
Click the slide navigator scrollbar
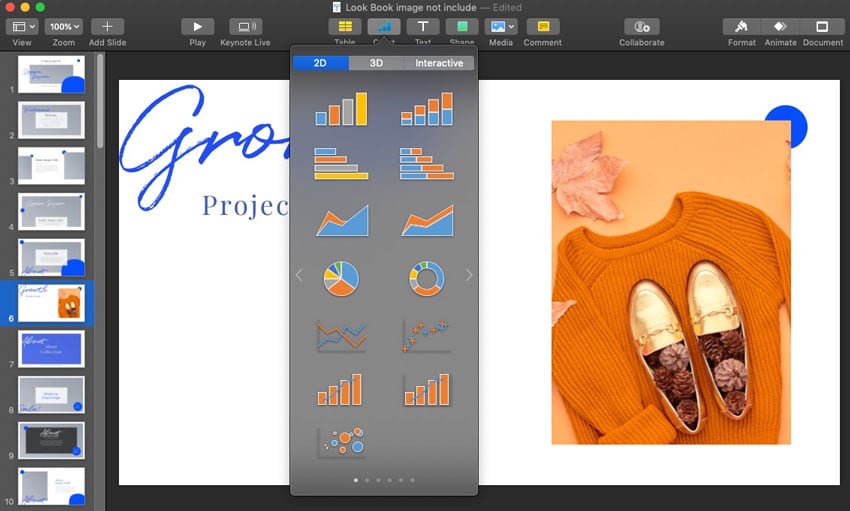click(x=100, y=101)
